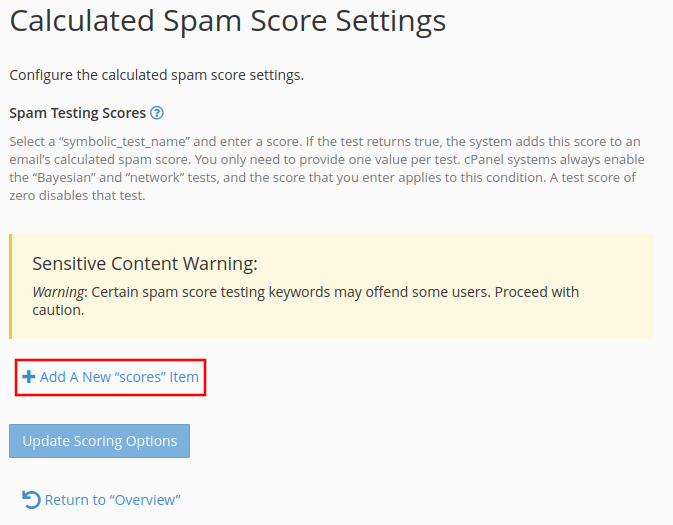Click the italic "Warning" word

click(x=58, y=292)
